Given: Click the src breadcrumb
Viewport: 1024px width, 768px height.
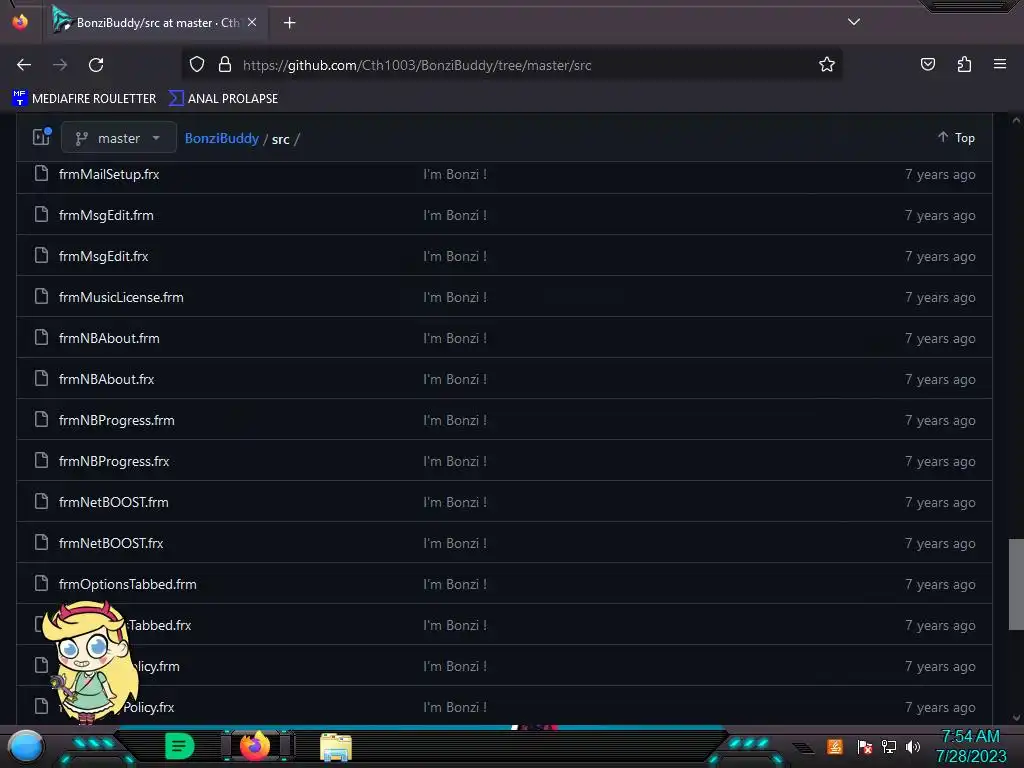Looking at the screenshot, I should click(280, 139).
